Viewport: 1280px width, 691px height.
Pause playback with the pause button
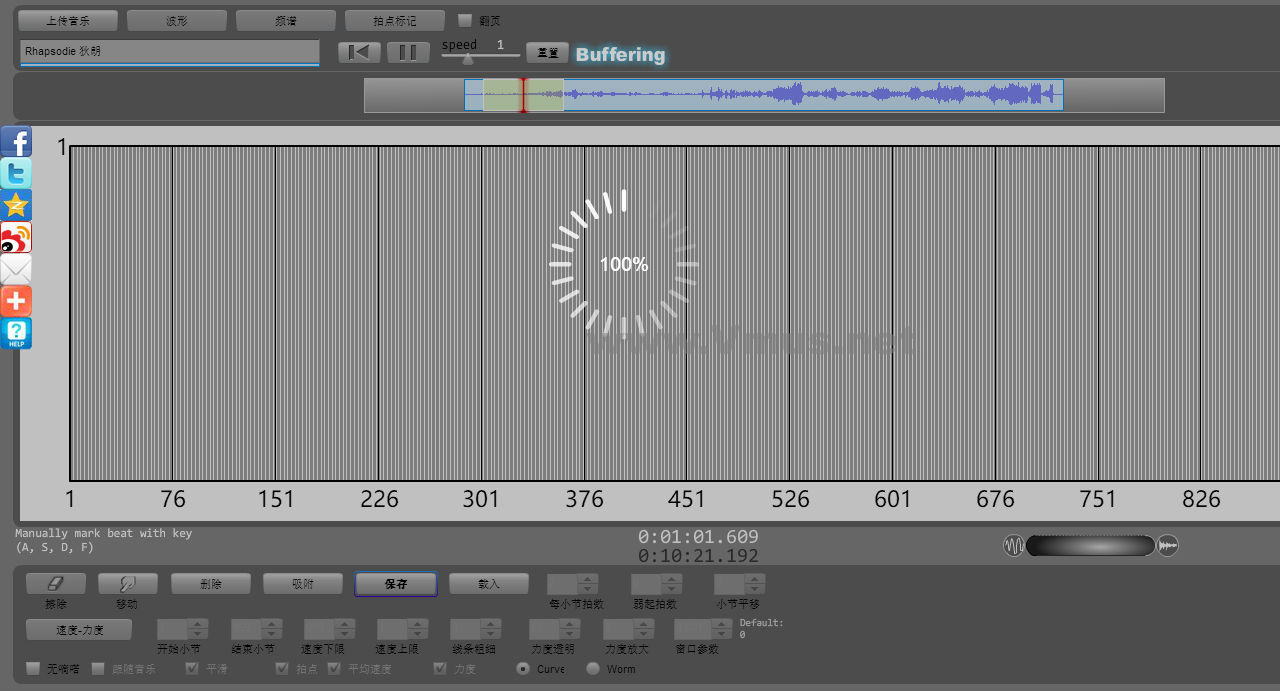tap(408, 53)
